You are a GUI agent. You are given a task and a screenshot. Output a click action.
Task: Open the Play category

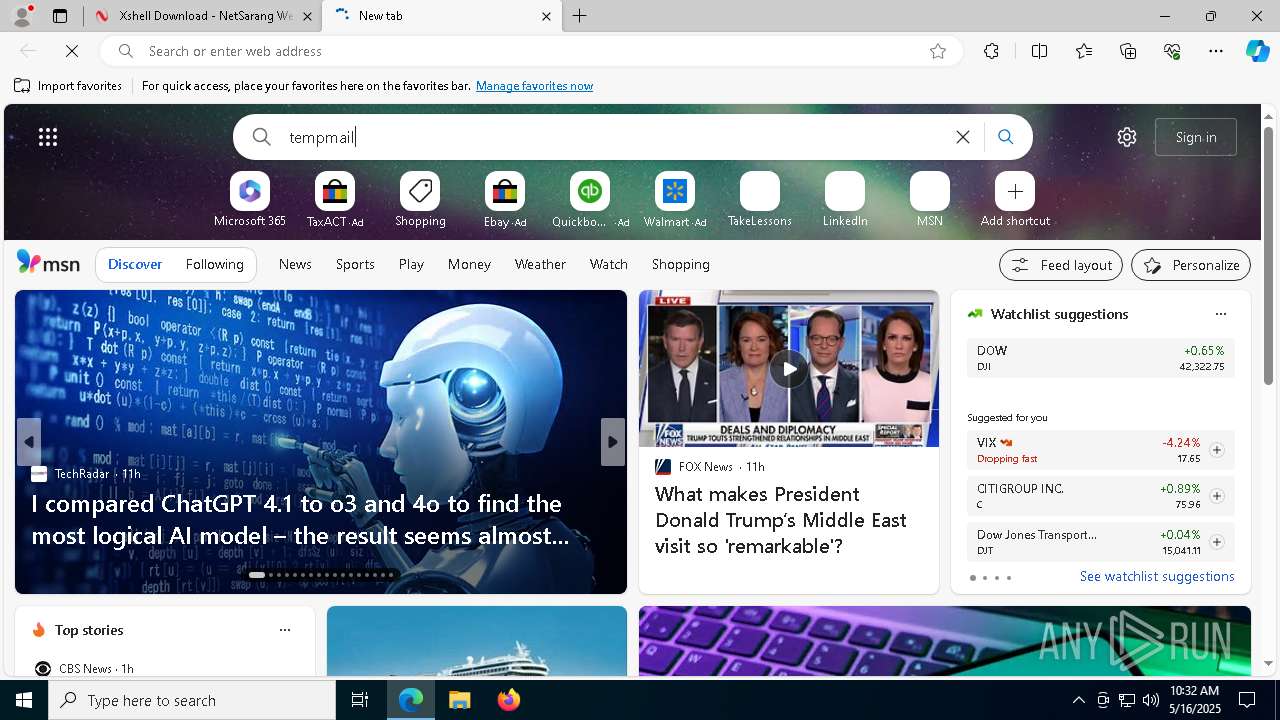point(411,264)
